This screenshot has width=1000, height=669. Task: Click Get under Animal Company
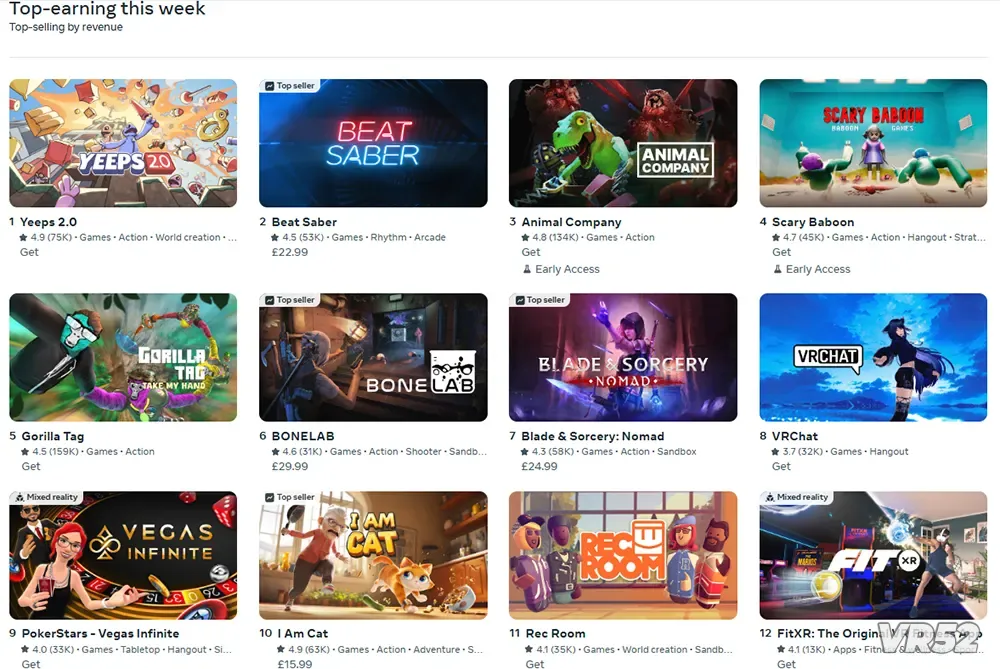[531, 252]
